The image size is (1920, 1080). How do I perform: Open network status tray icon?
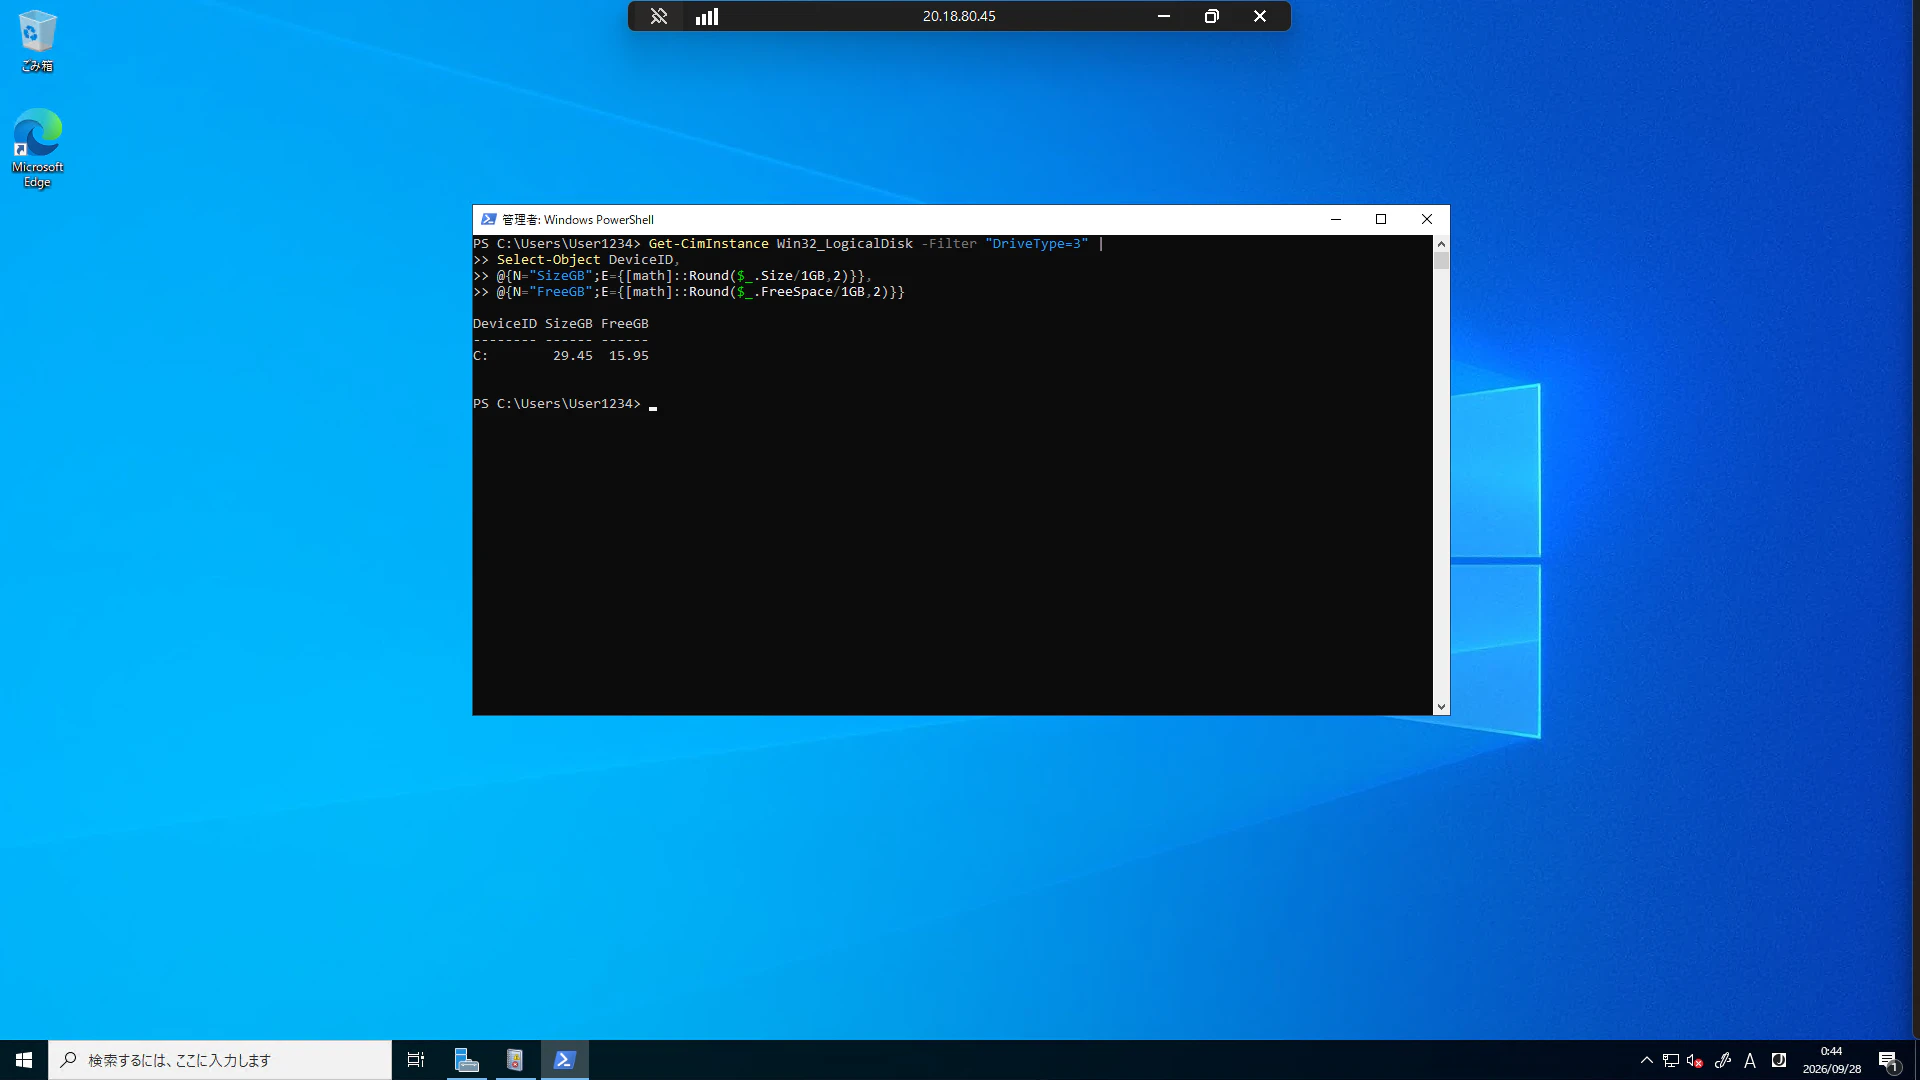coord(1671,1060)
